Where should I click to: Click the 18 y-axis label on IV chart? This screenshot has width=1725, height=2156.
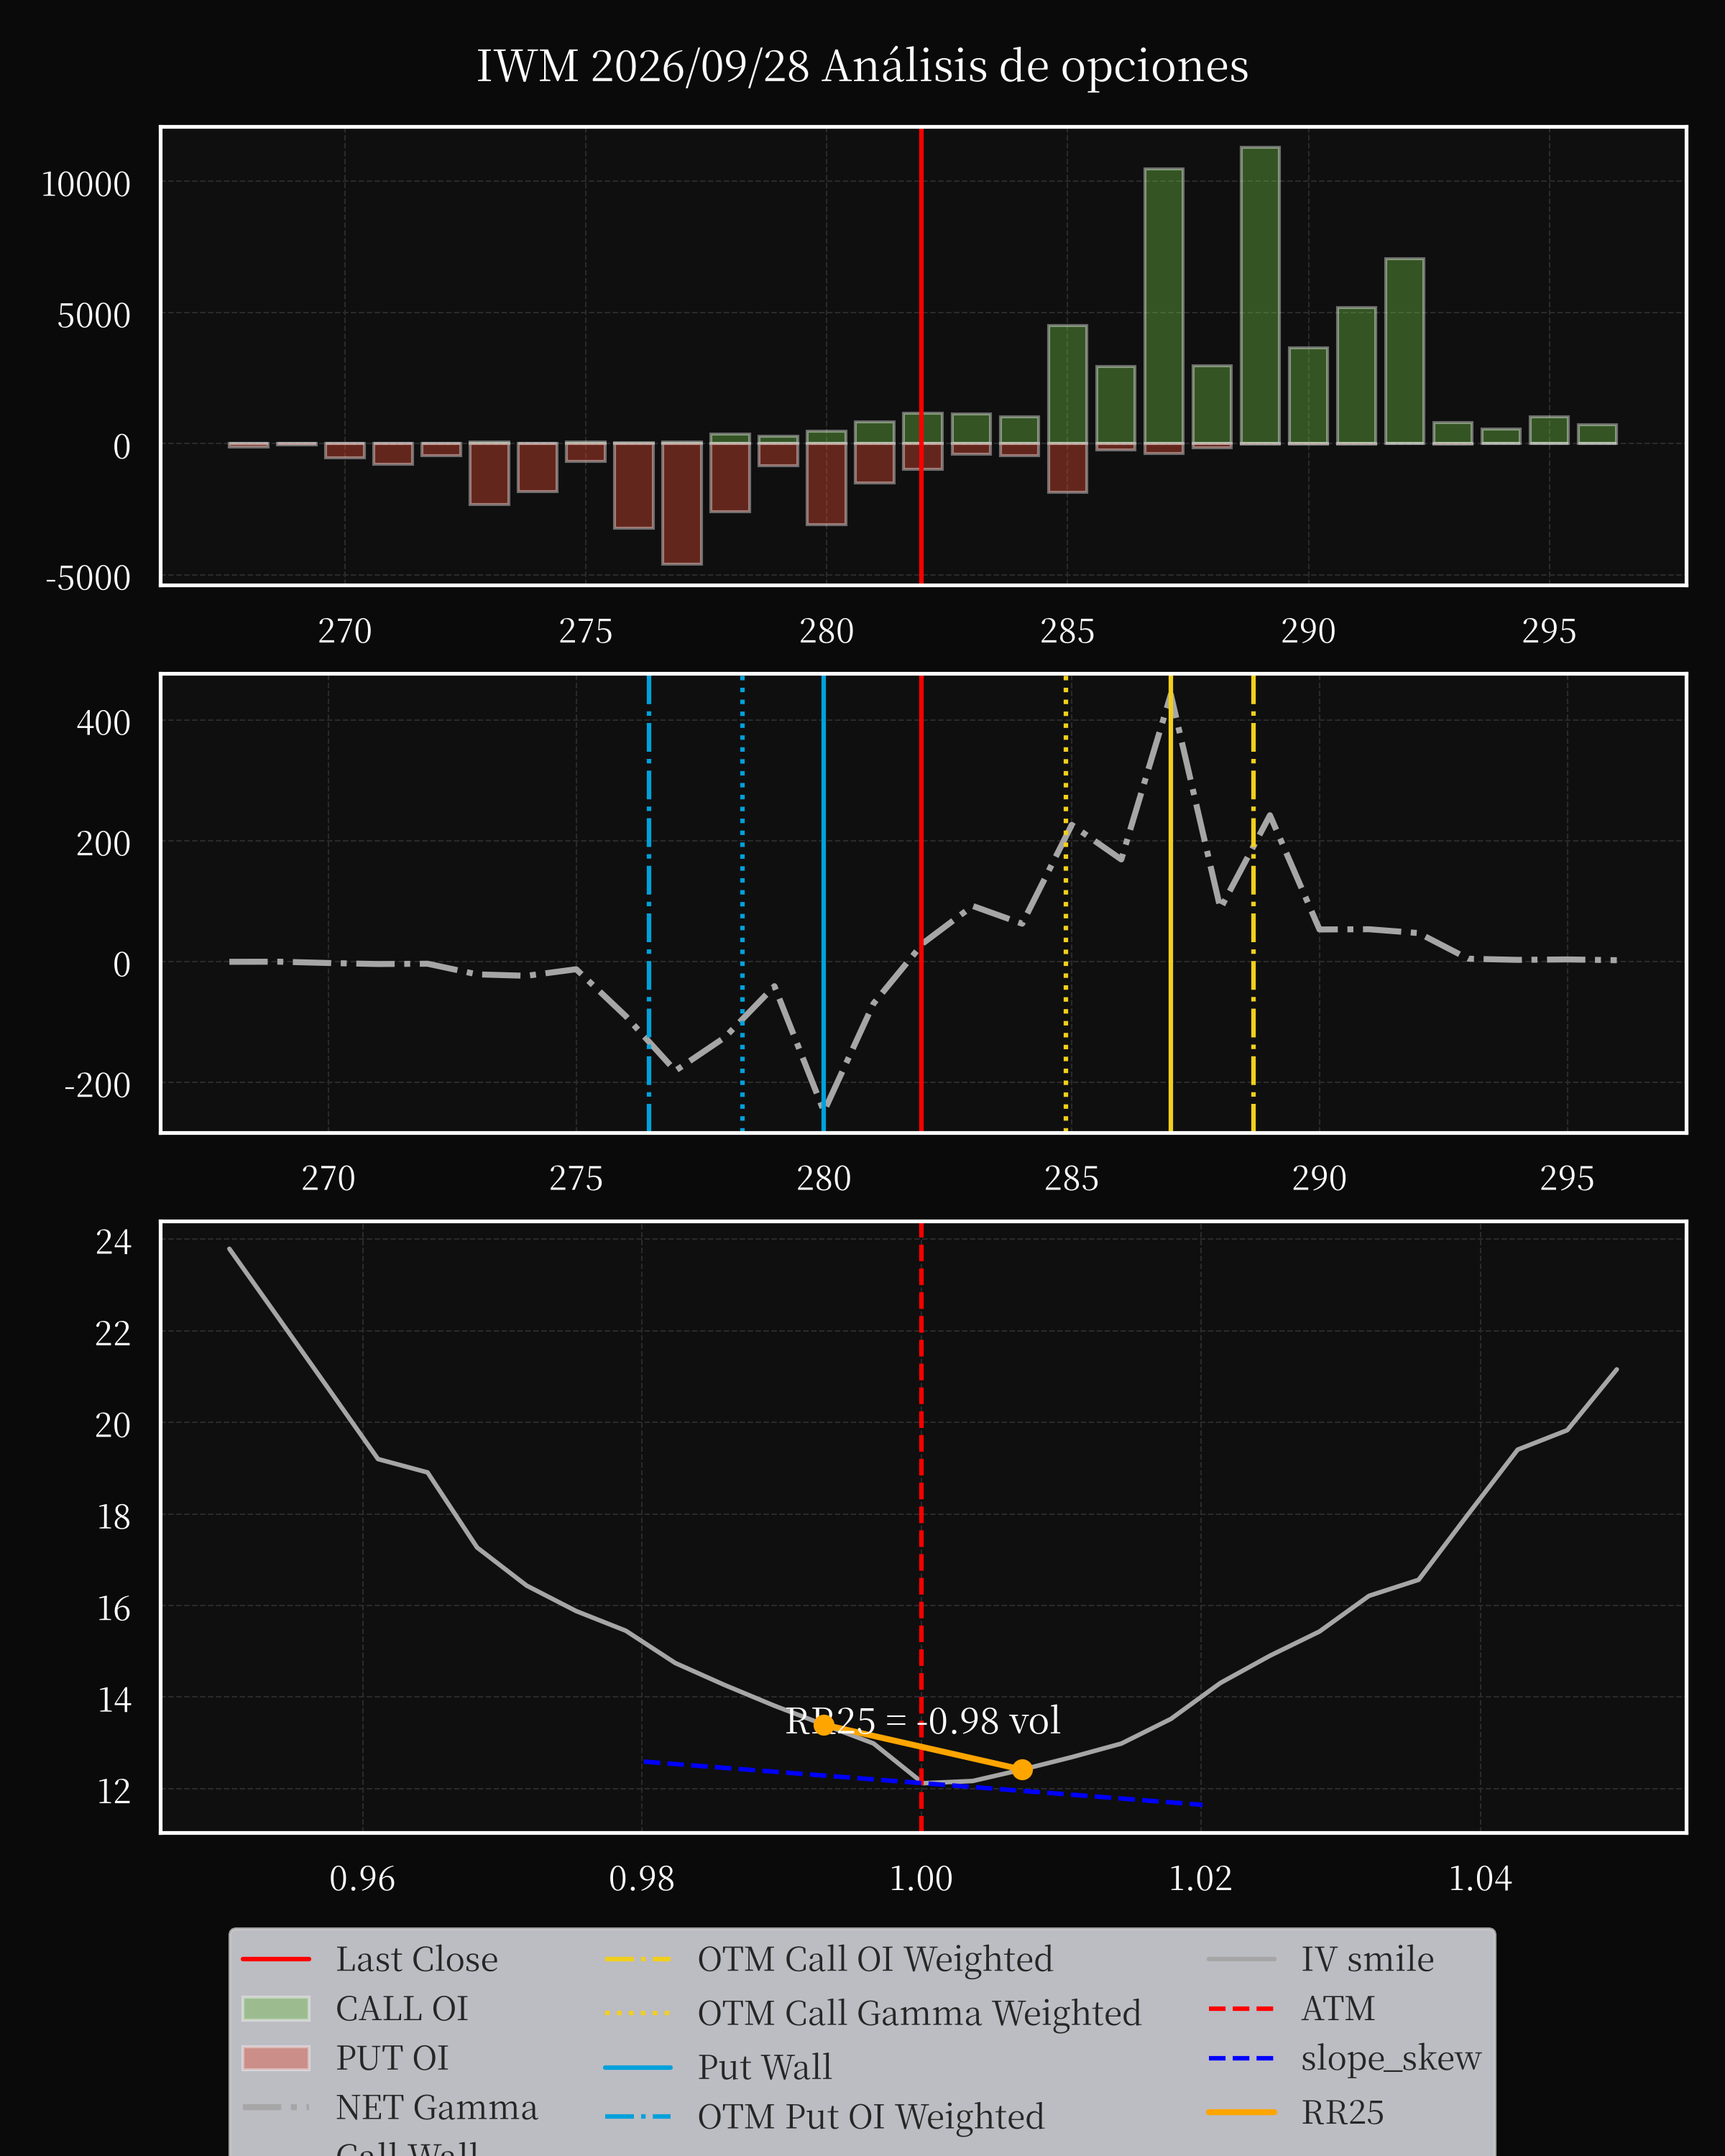pos(113,1516)
